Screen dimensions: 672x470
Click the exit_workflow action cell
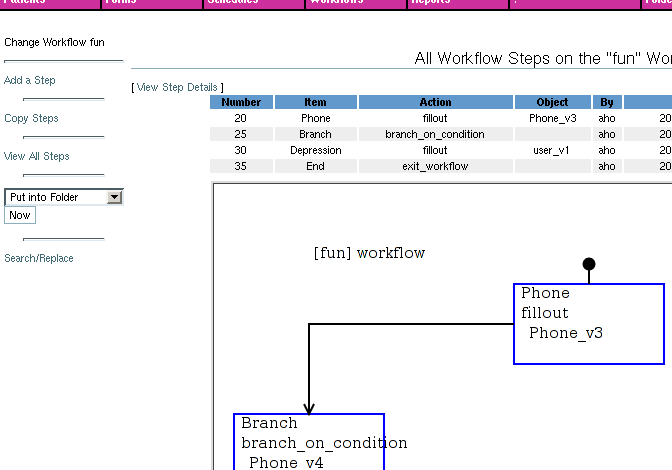tap(435, 166)
